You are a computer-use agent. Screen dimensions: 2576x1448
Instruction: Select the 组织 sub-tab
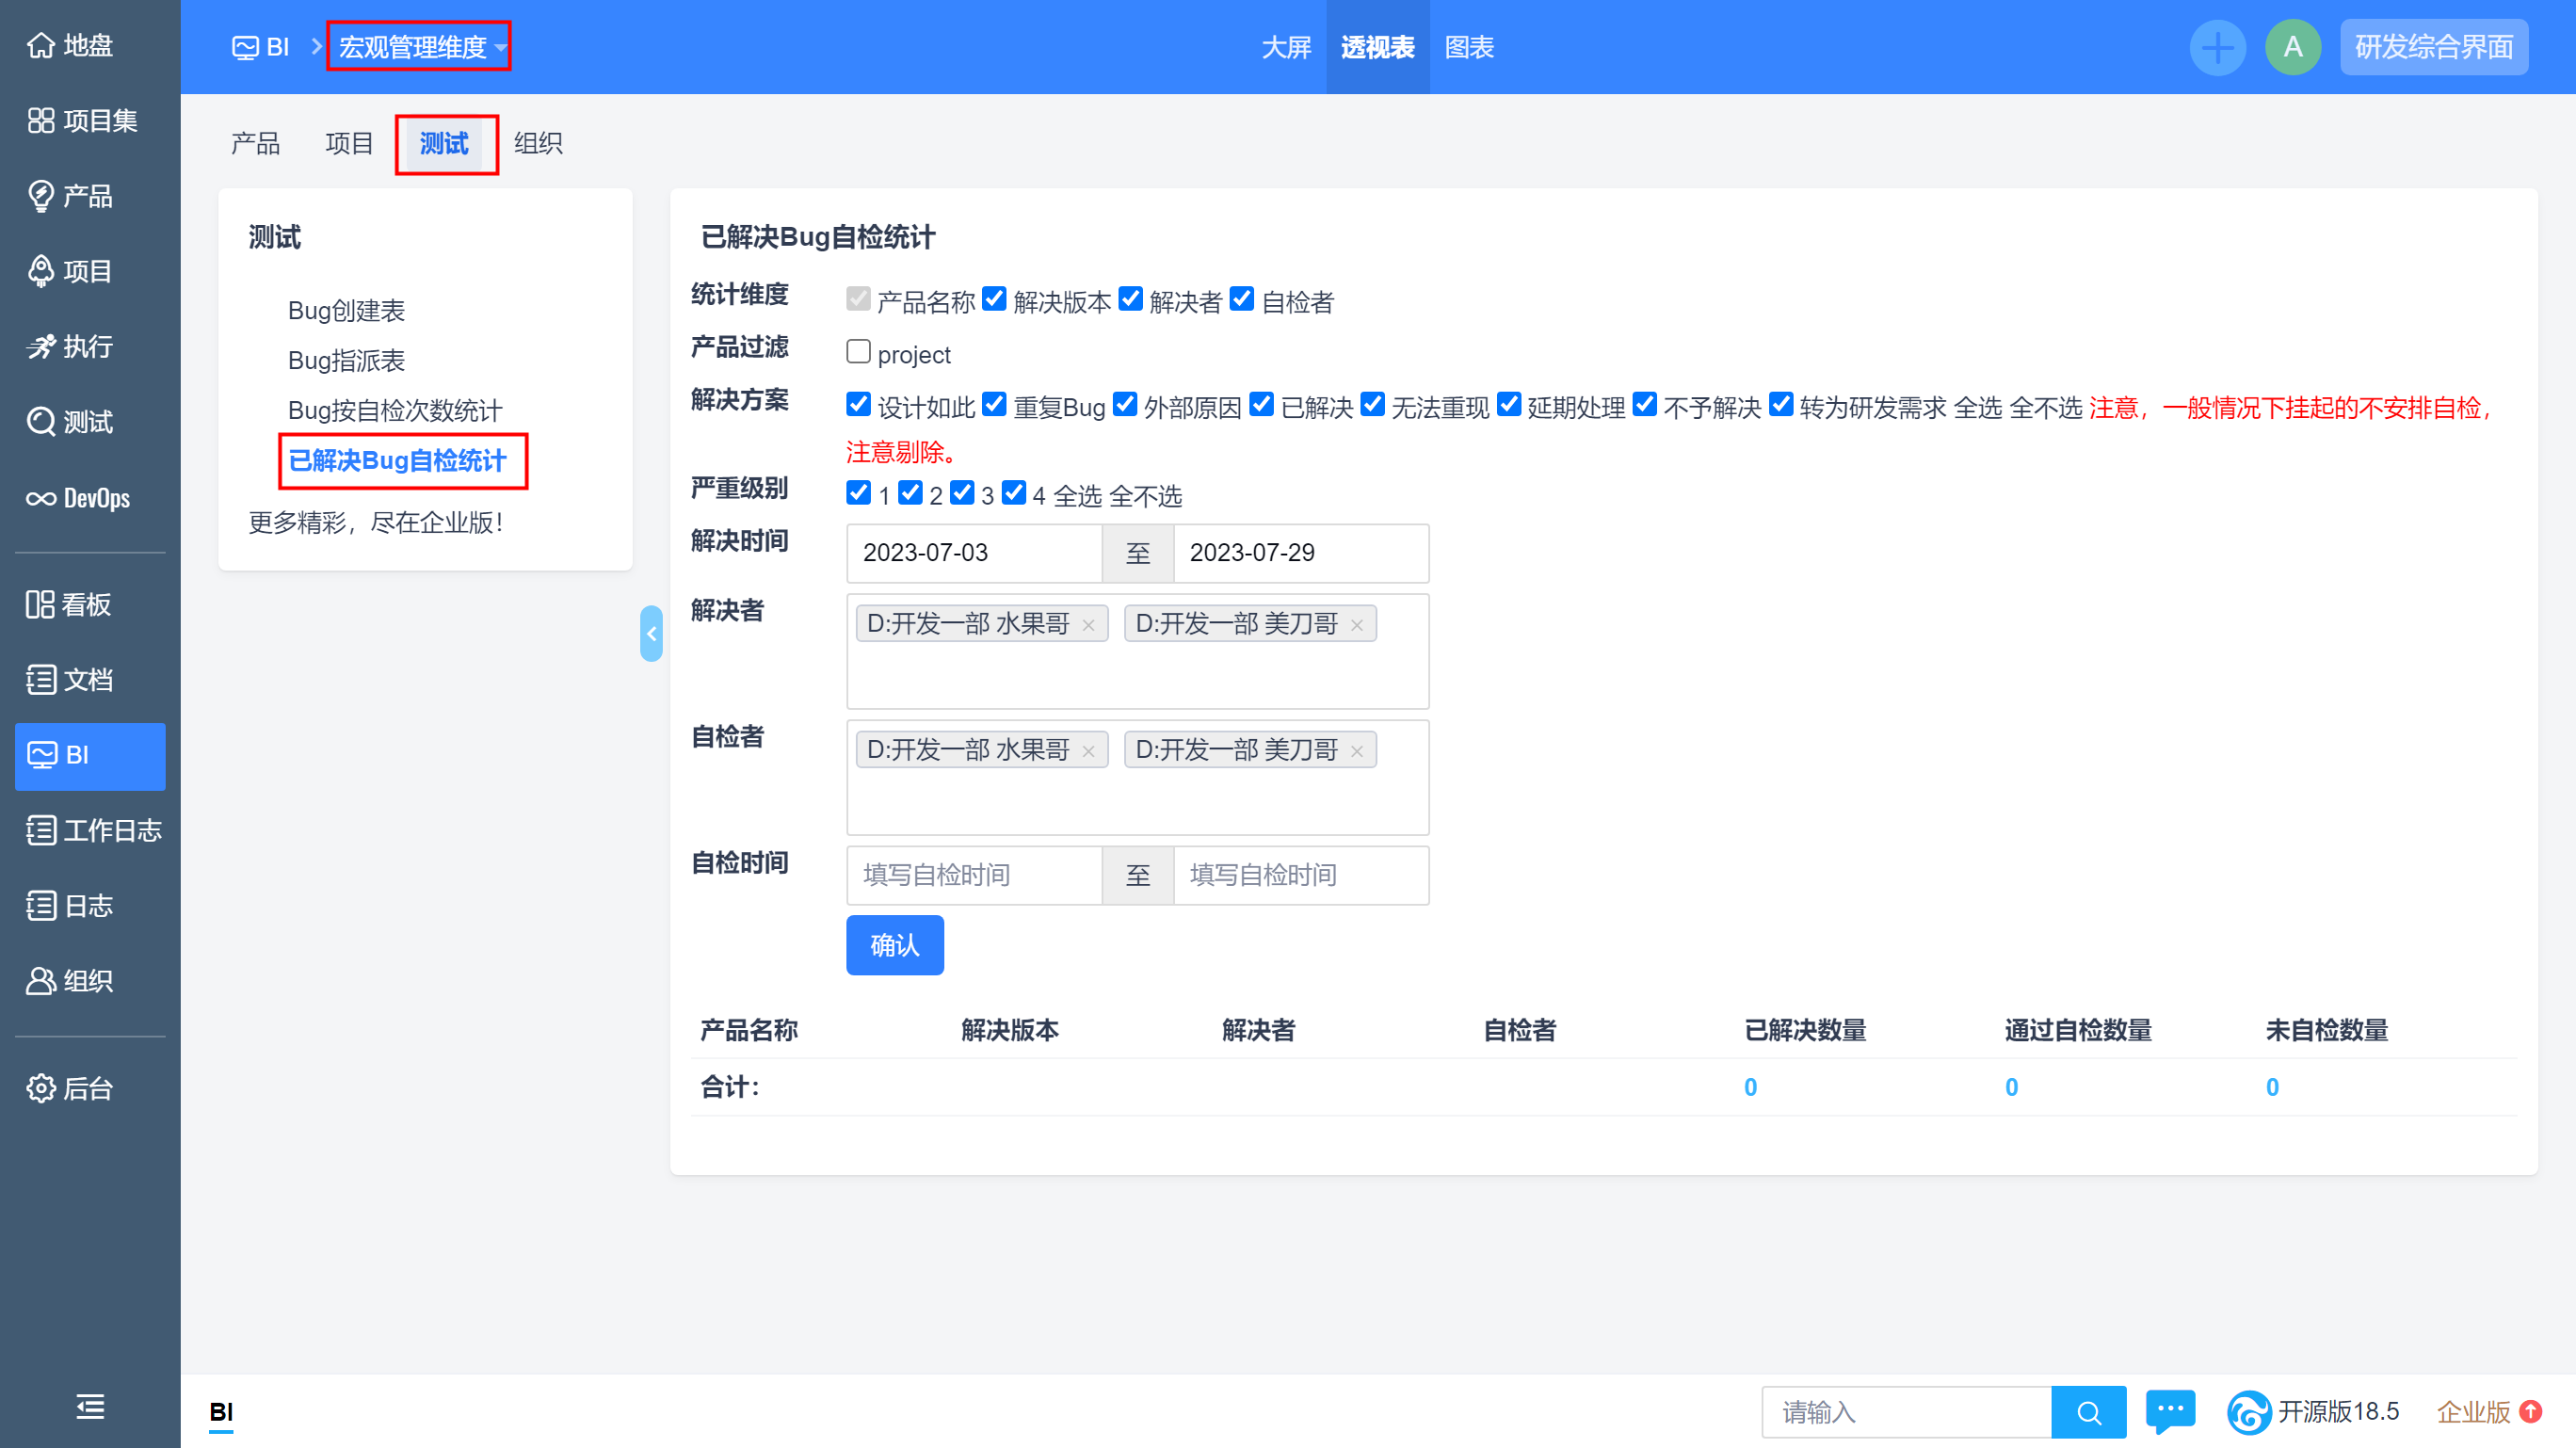(538, 143)
